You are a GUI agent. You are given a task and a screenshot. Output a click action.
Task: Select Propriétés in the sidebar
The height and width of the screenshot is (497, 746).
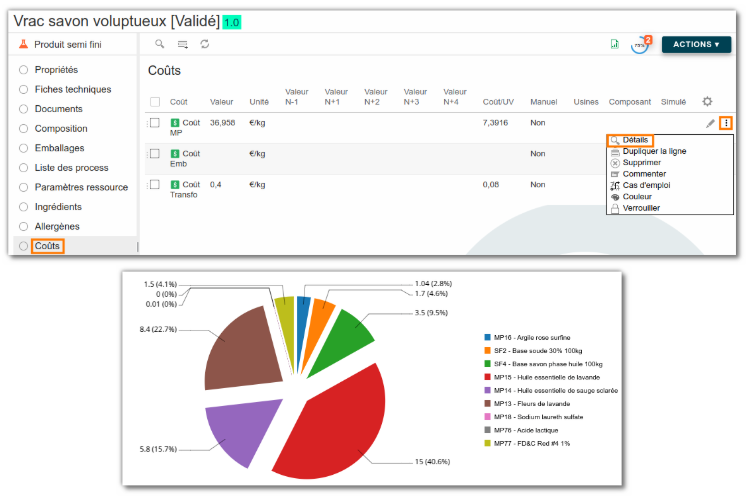[x=56, y=70]
